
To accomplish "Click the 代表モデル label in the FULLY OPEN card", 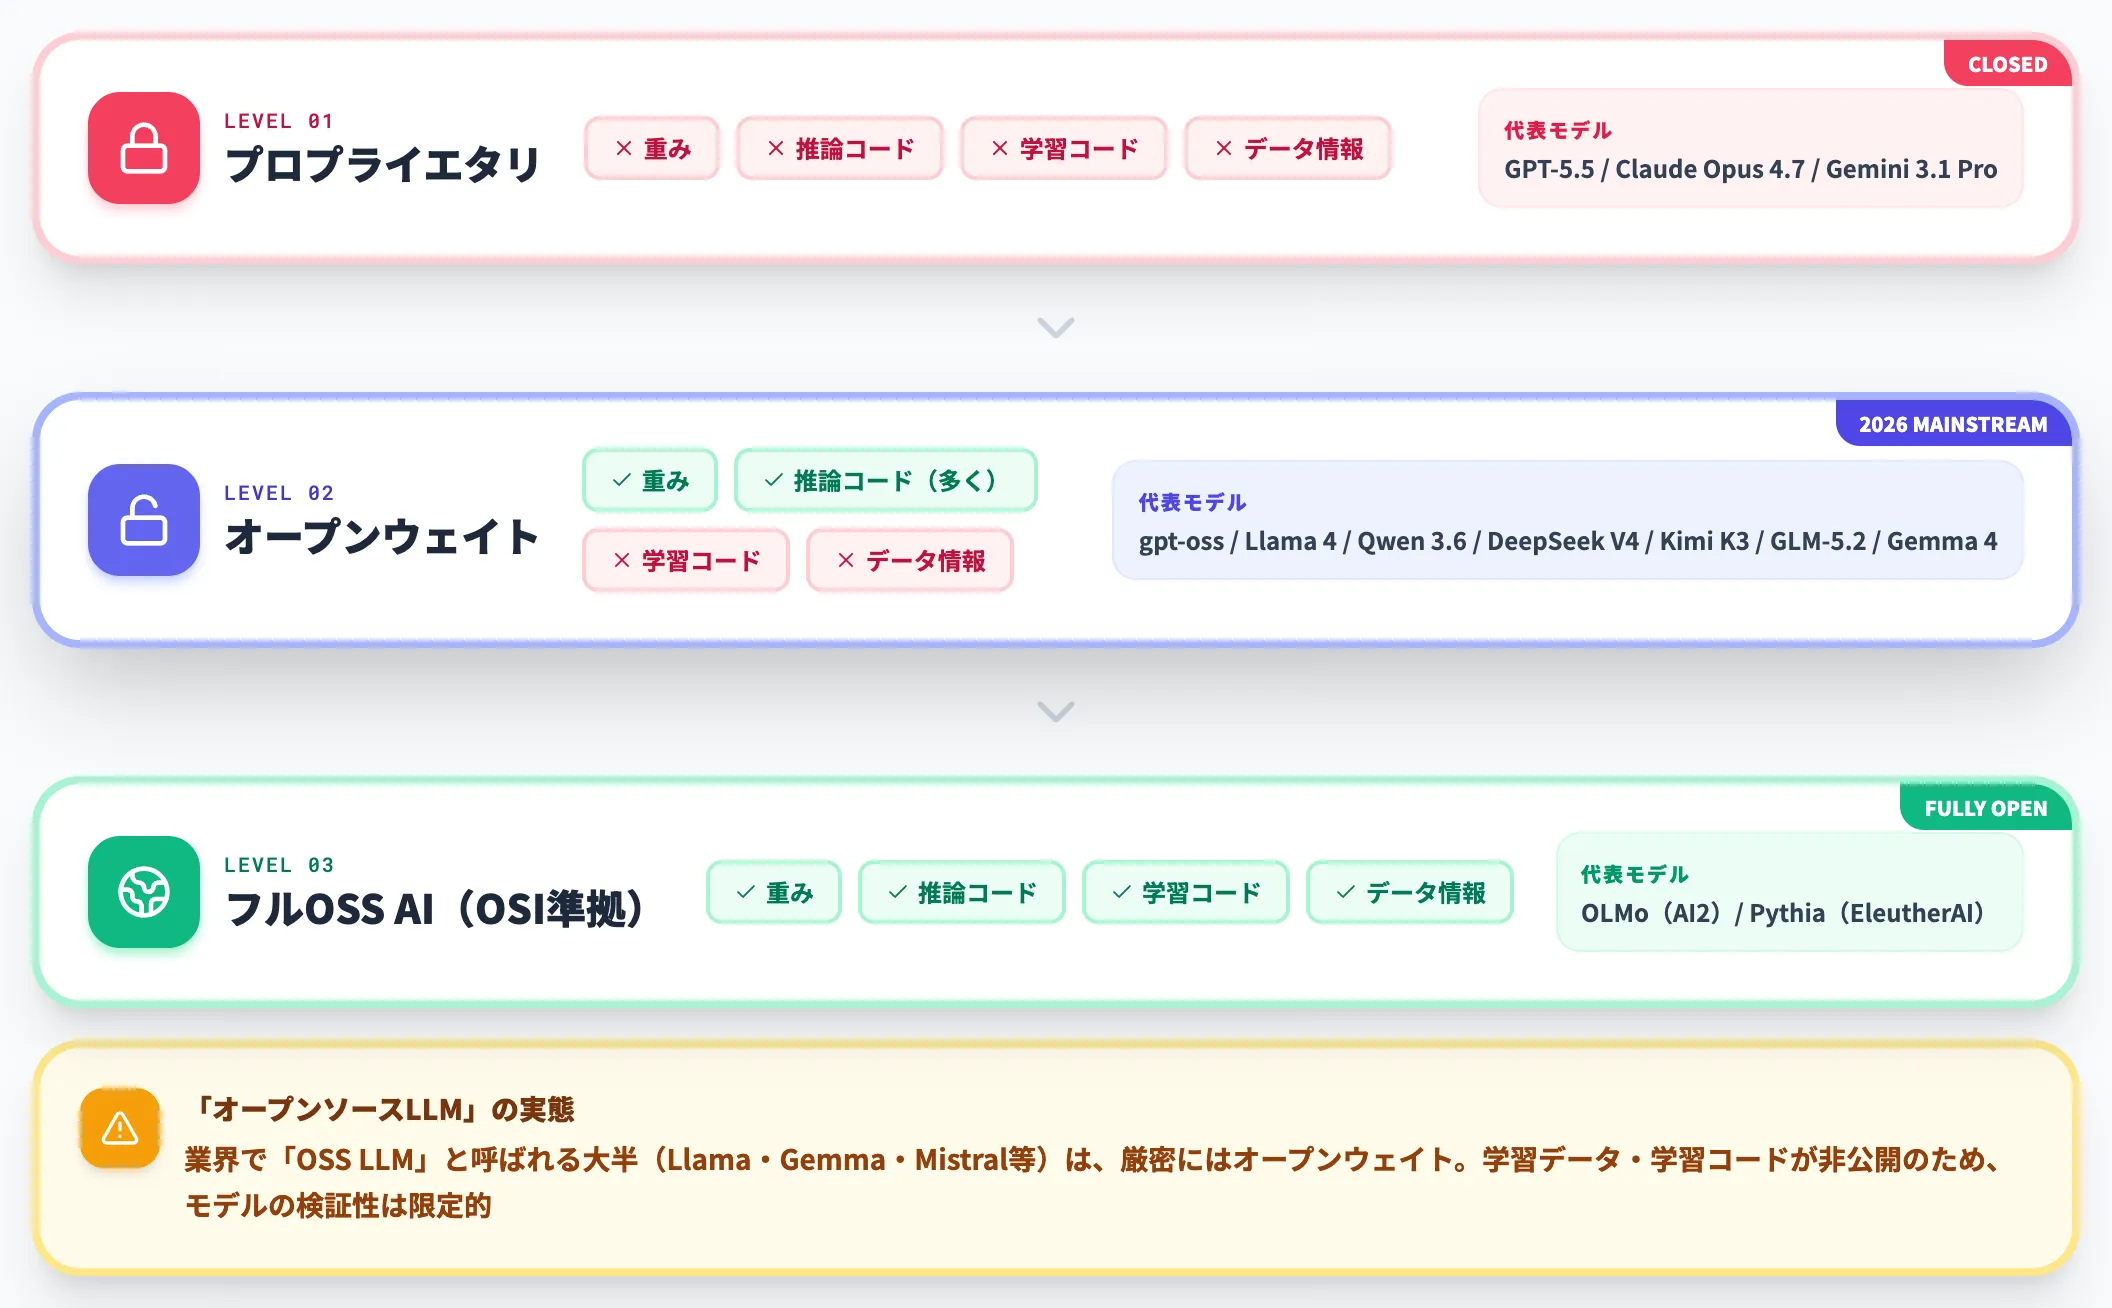I will pos(1634,874).
